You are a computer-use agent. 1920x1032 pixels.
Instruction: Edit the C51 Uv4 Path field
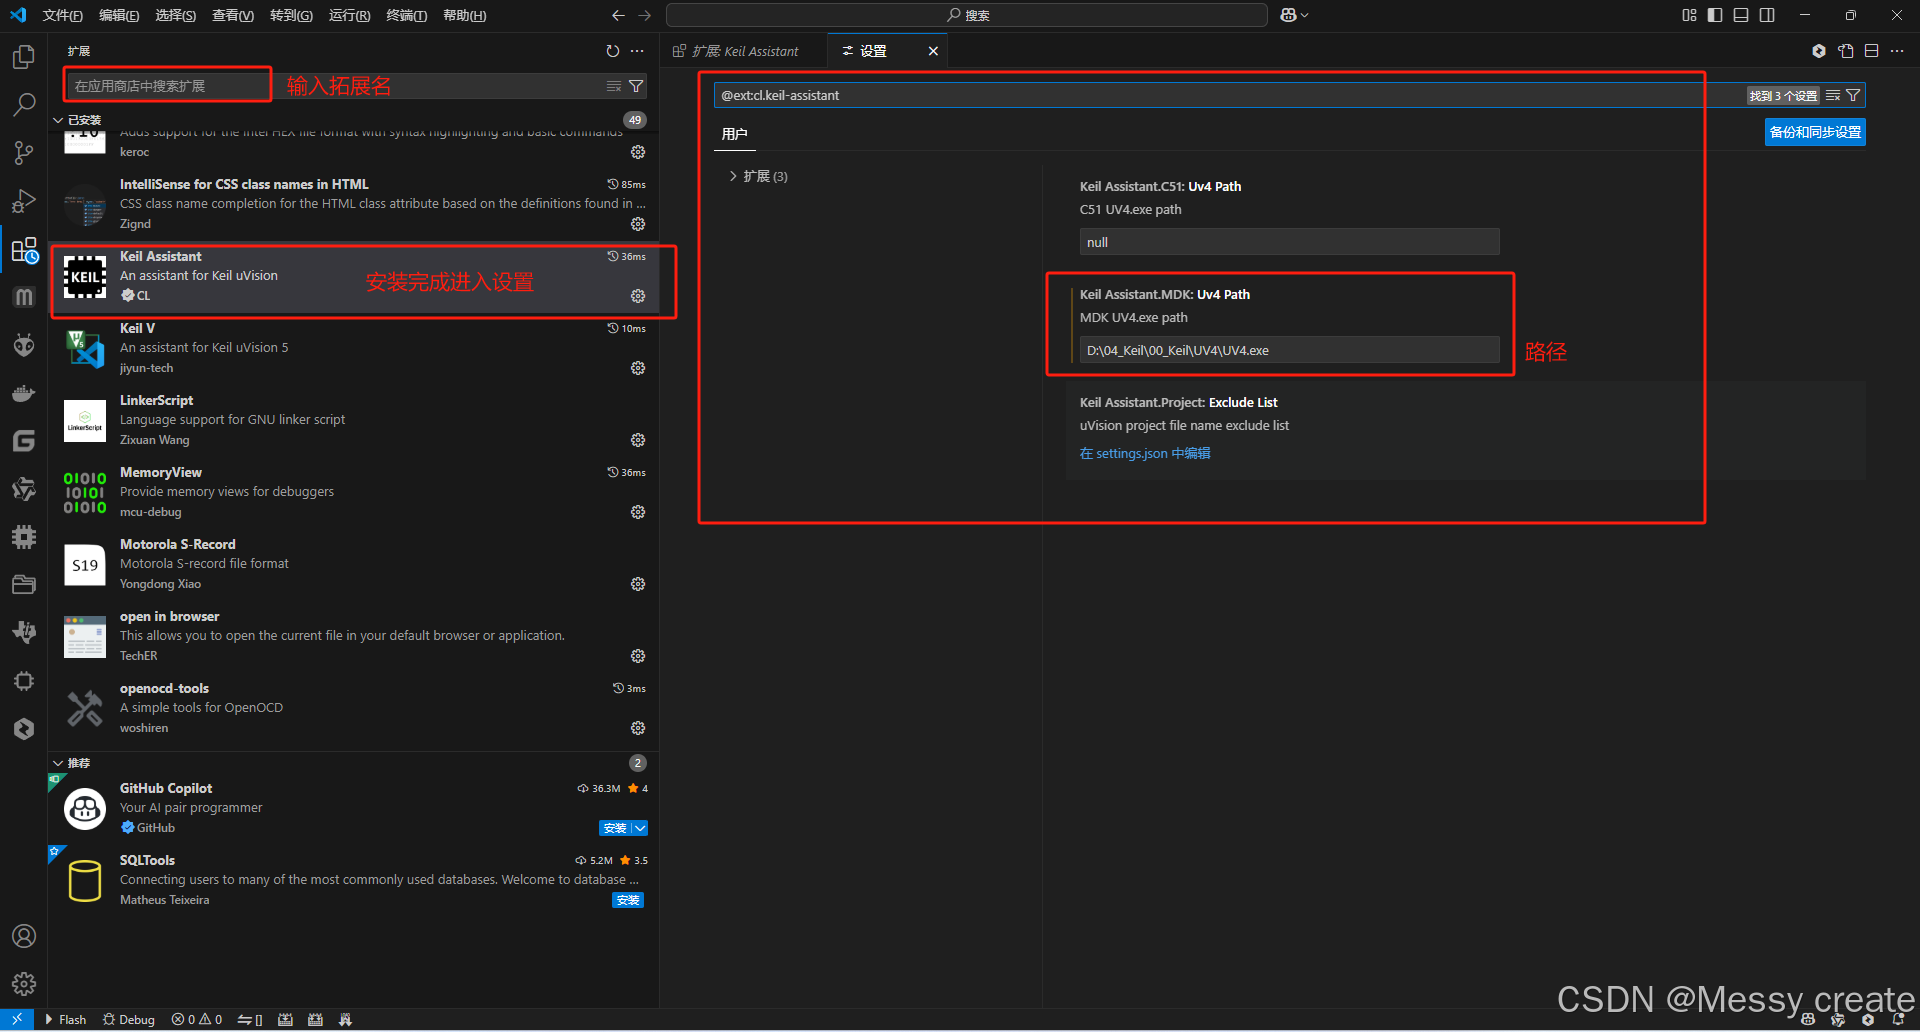tap(1289, 242)
